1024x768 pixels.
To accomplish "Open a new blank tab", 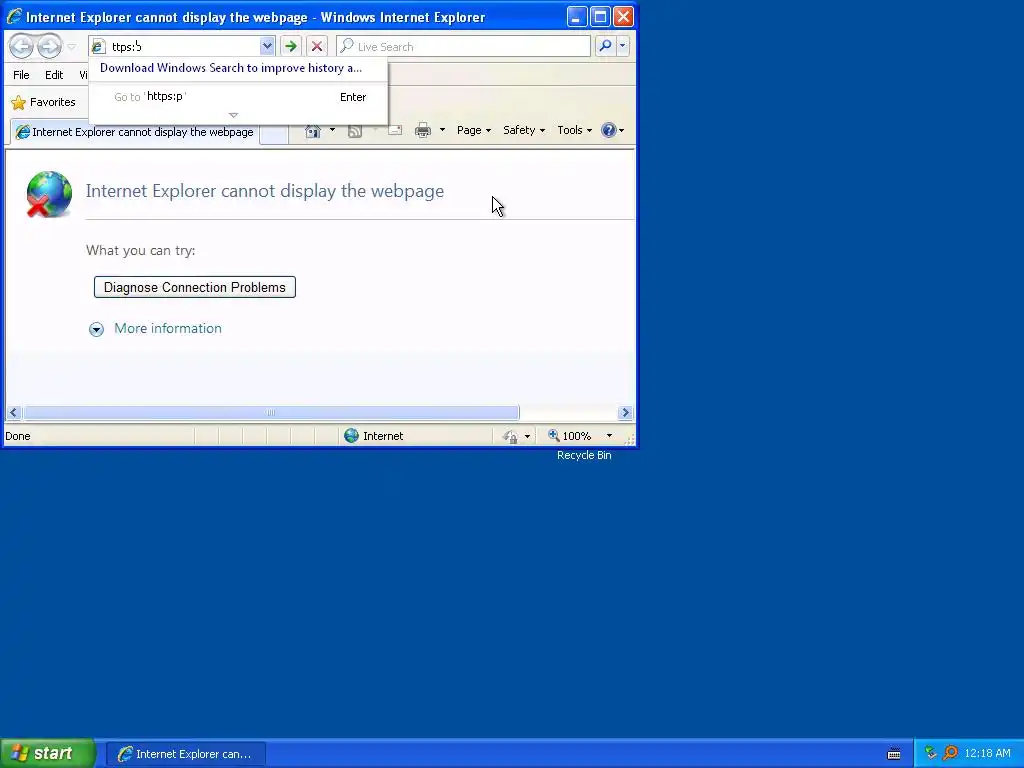I will coord(274,133).
